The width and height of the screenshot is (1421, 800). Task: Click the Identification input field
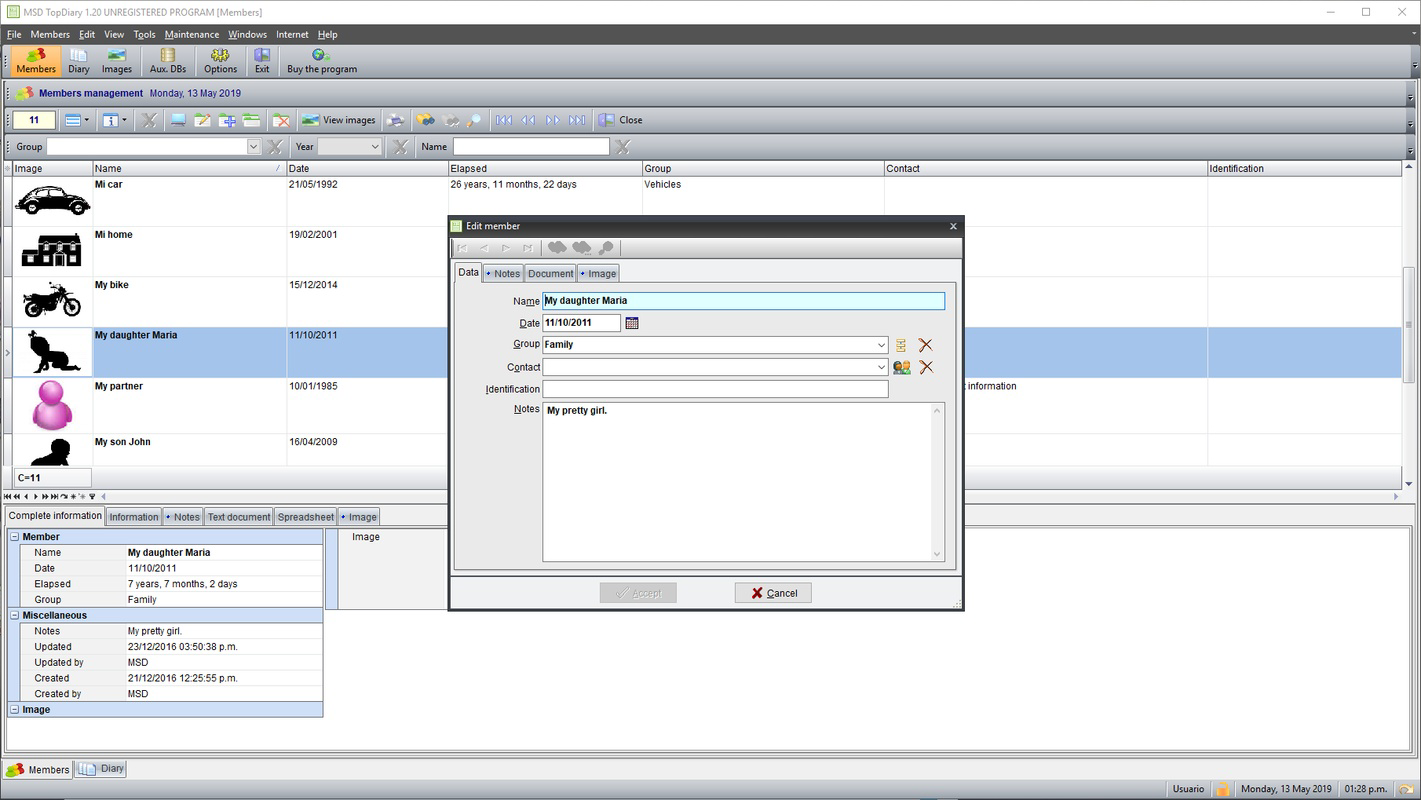[x=715, y=389]
